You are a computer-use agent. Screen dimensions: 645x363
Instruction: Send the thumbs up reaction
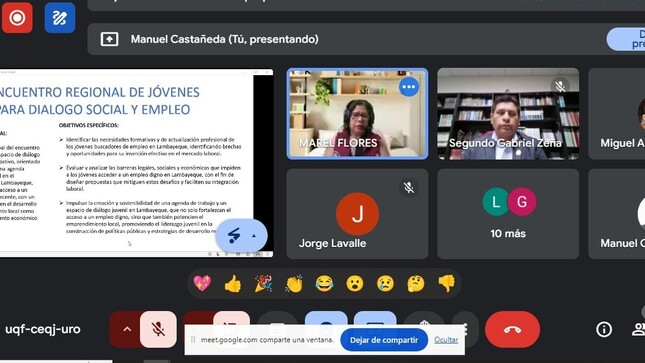pyautogui.click(x=233, y=284)
